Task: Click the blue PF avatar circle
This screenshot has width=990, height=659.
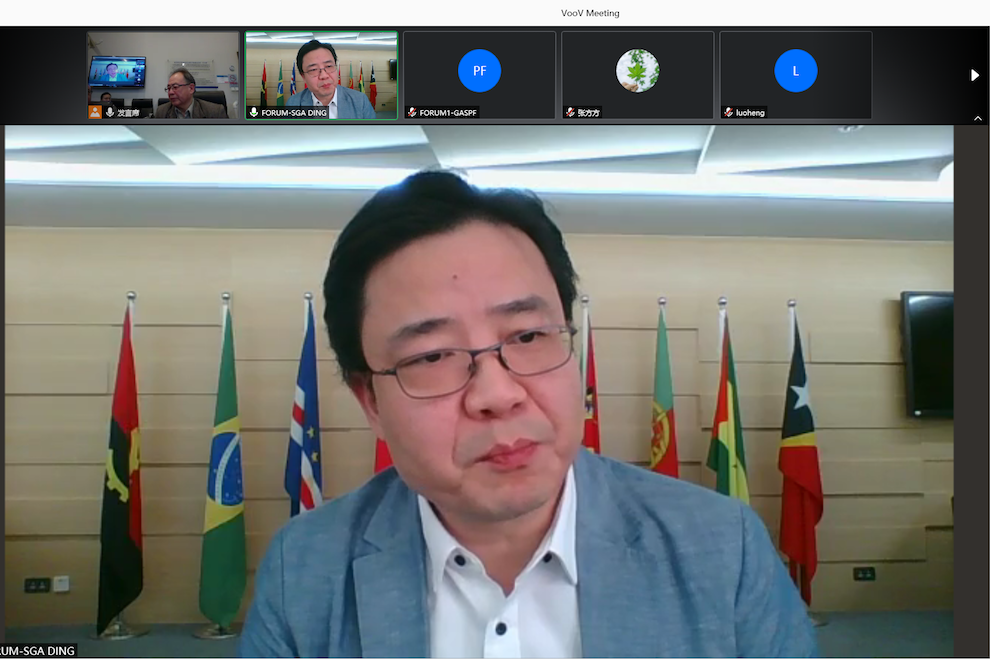Action: (x=479, y=71)
